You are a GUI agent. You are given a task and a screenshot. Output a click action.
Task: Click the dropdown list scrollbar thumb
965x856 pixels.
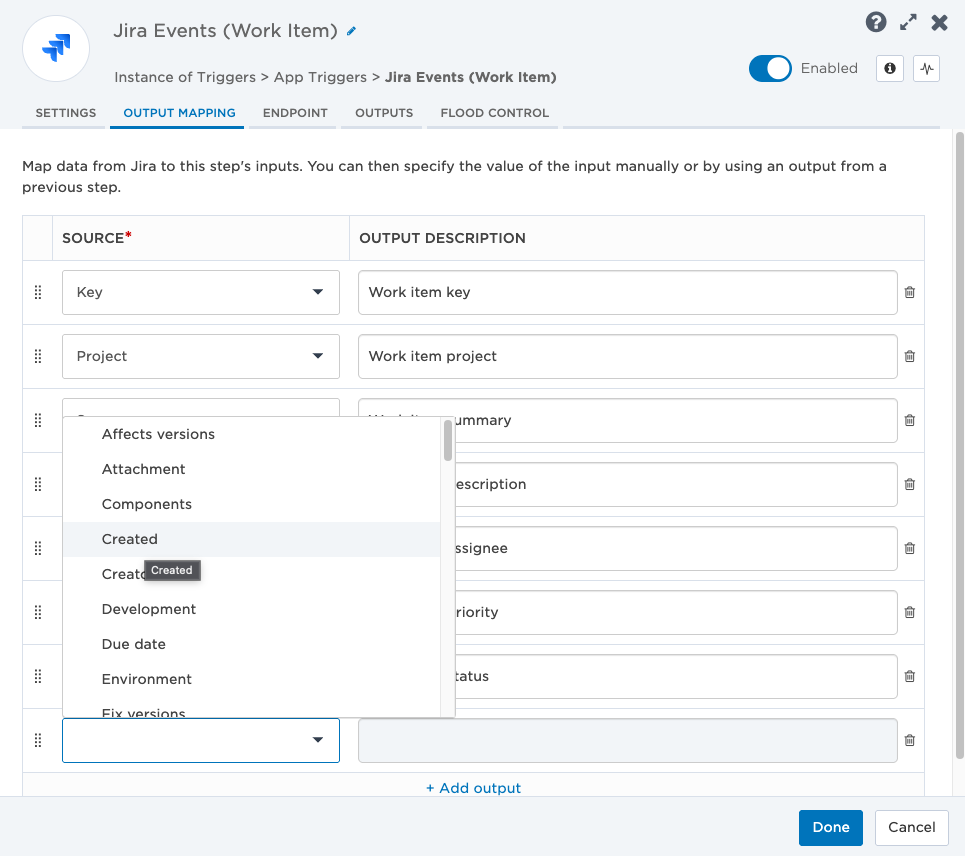point(448,440)
